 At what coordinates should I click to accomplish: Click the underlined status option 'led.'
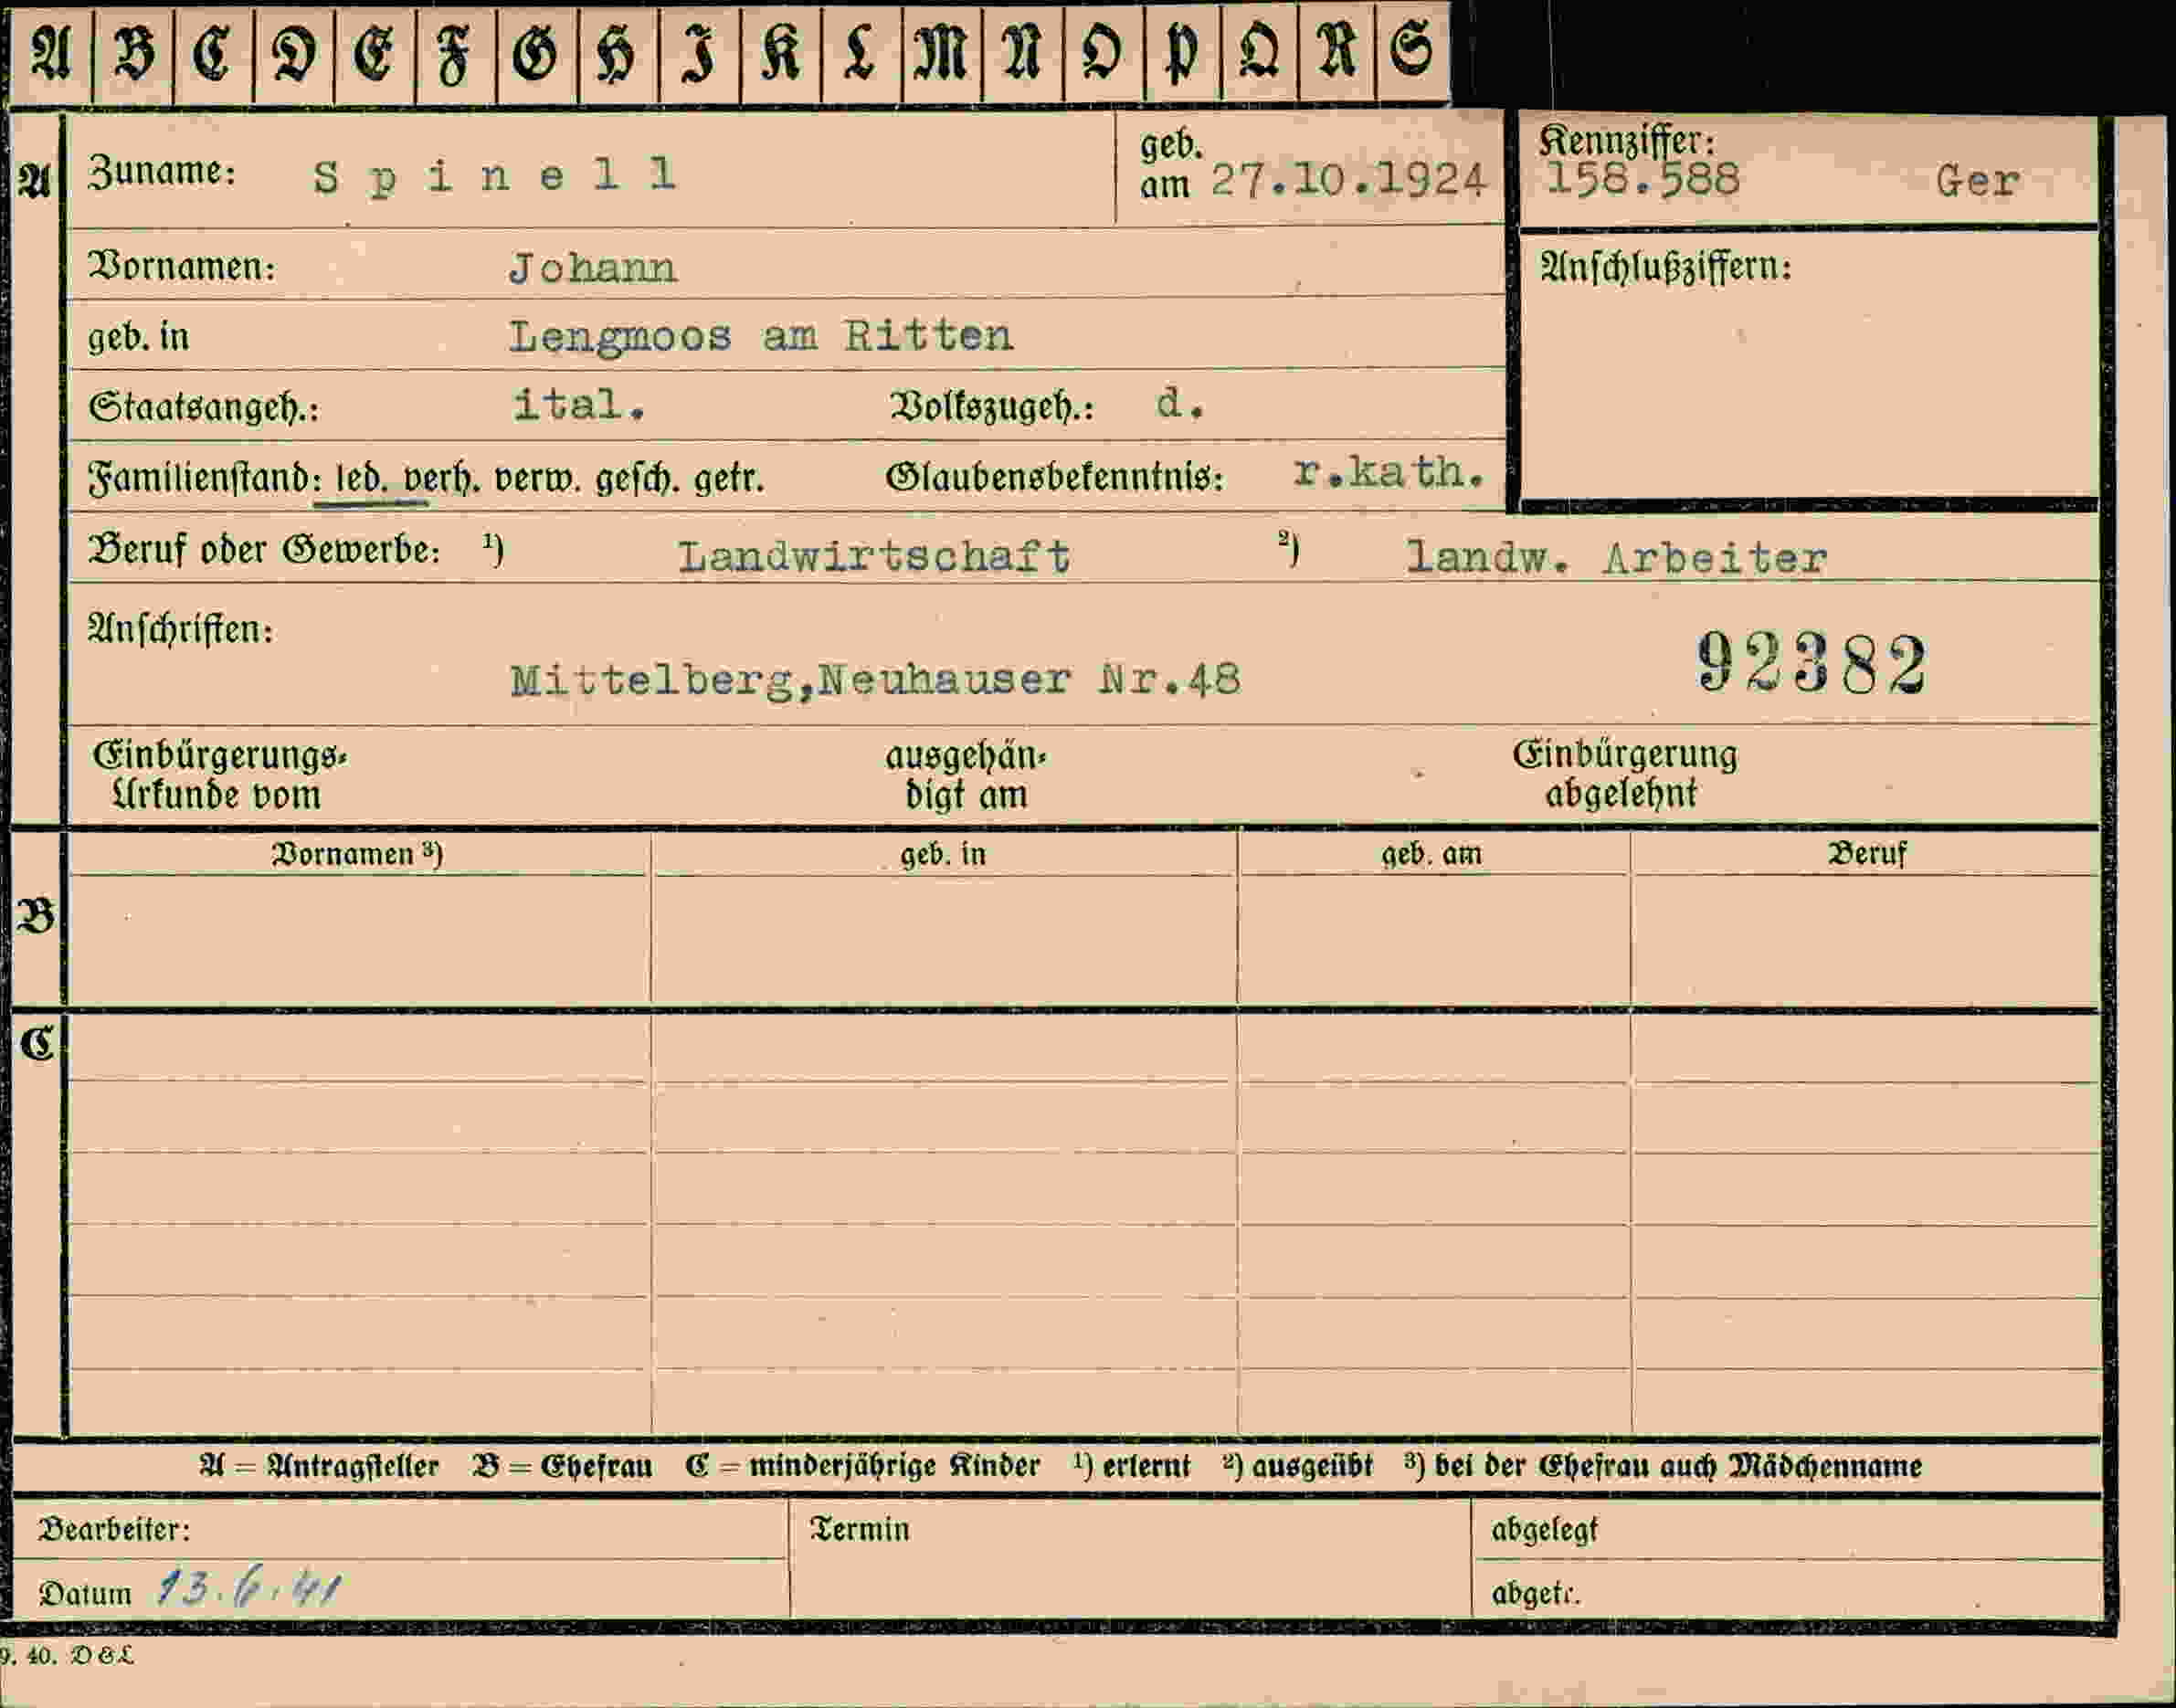[x=361, y=479]
